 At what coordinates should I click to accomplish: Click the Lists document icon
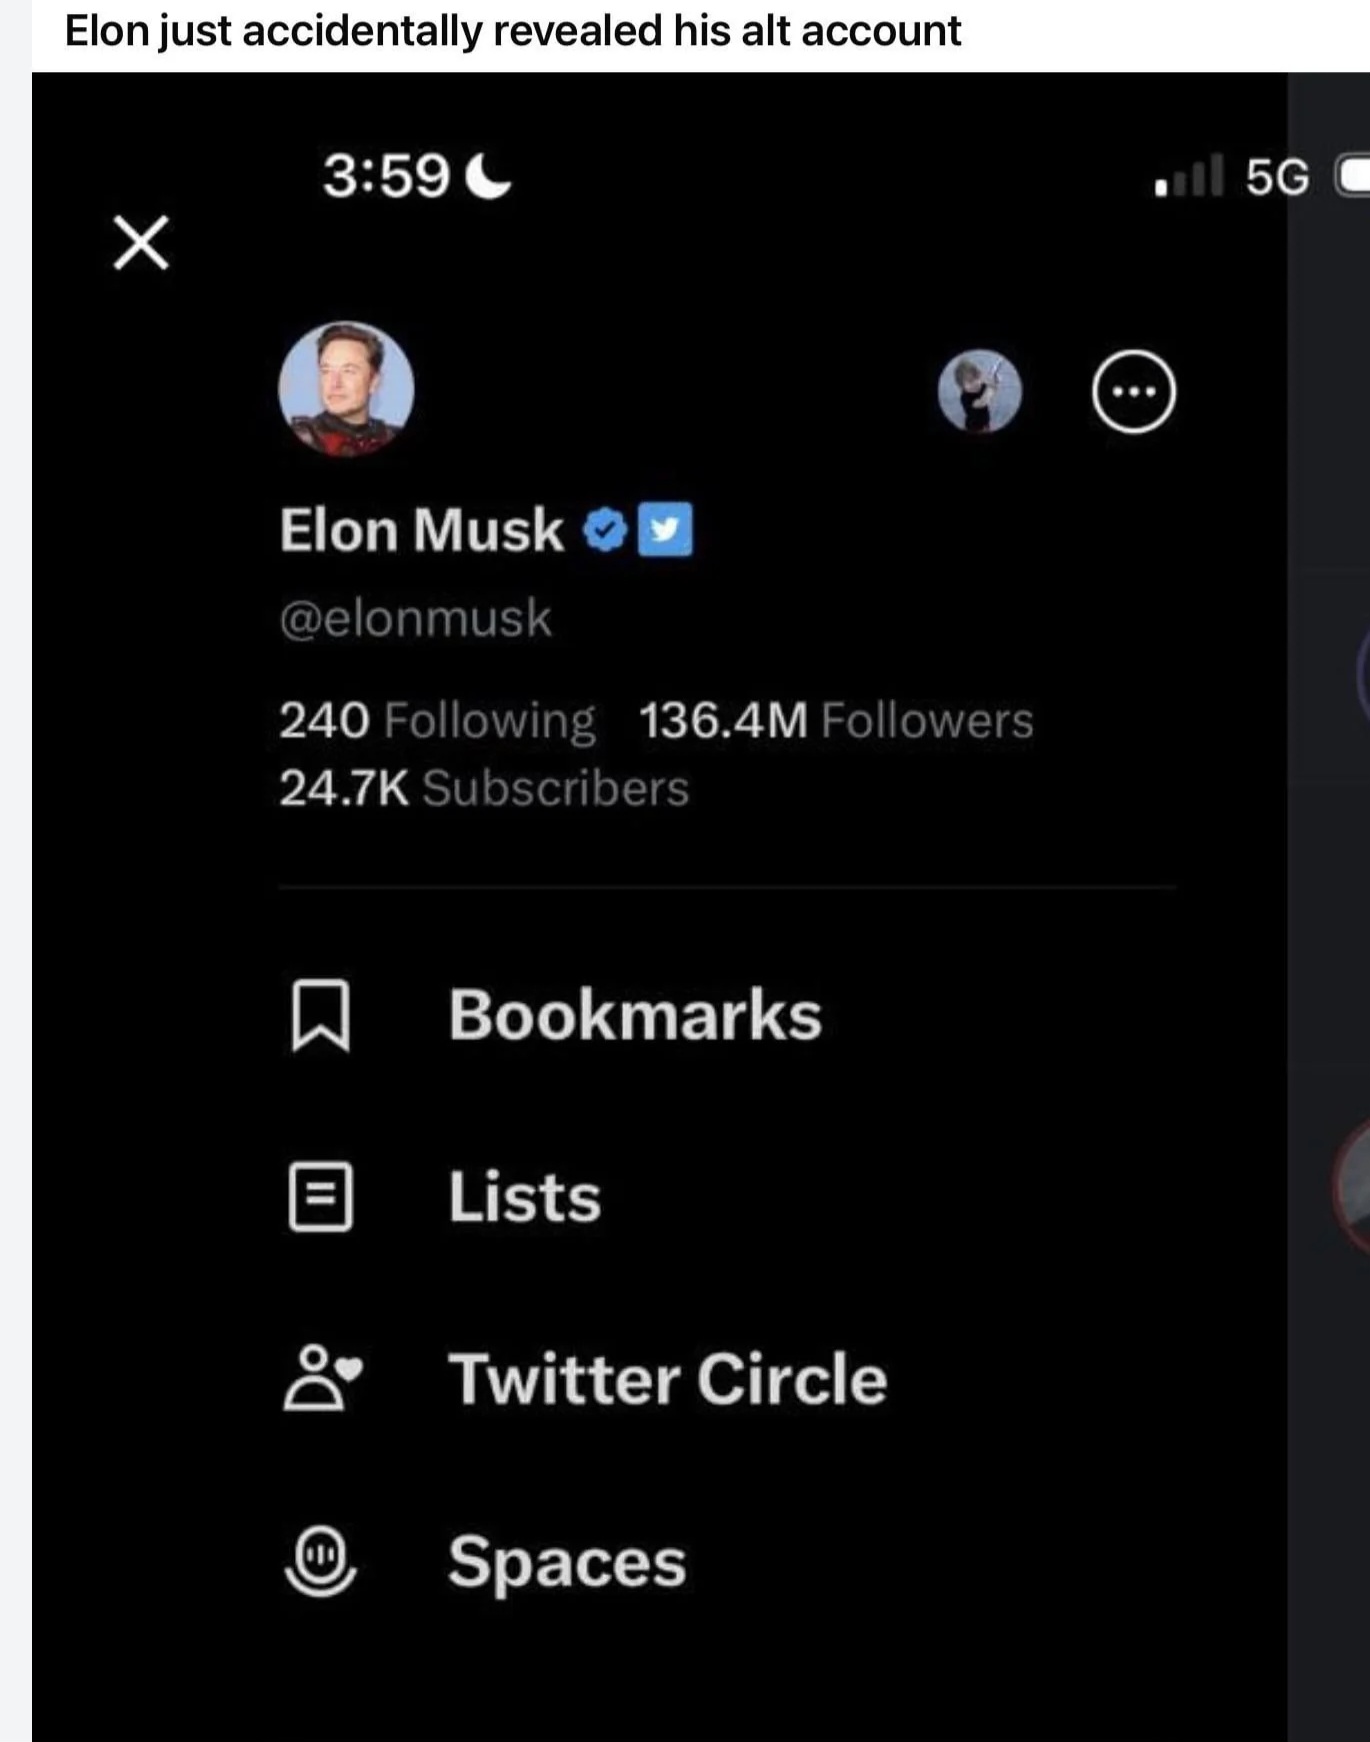(x=320, y=1196)
